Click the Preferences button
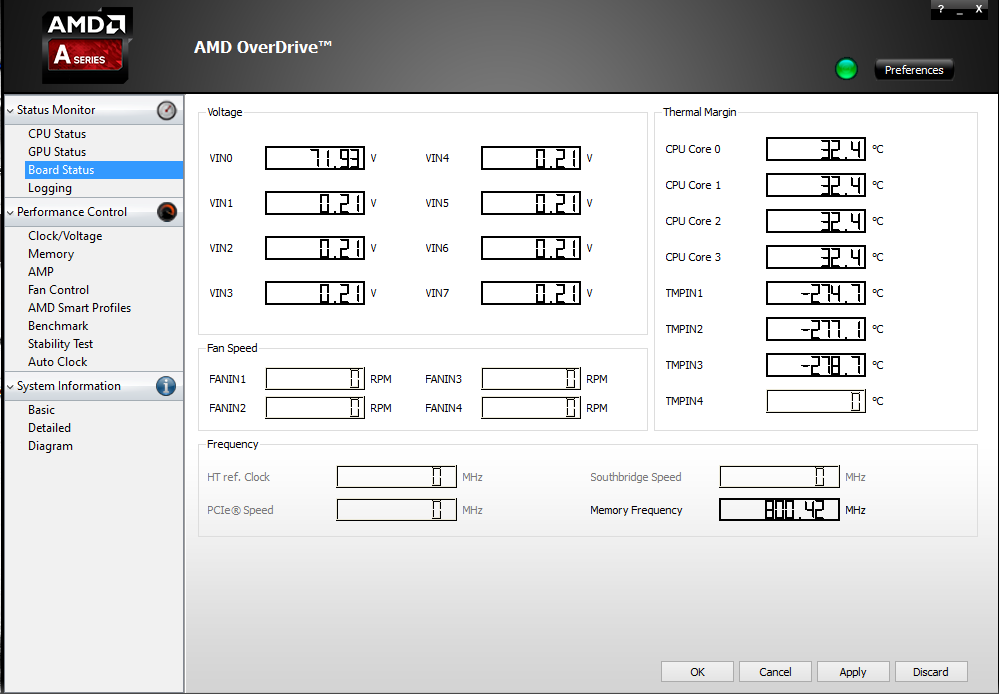This screenshot has height=694, width=999. pos(914,70)
